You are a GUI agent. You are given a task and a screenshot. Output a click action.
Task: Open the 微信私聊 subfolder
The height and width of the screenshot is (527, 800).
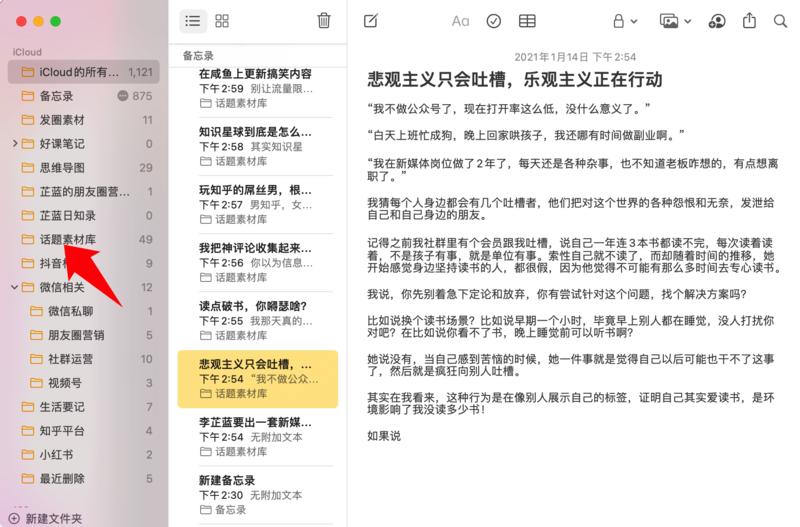84,311
